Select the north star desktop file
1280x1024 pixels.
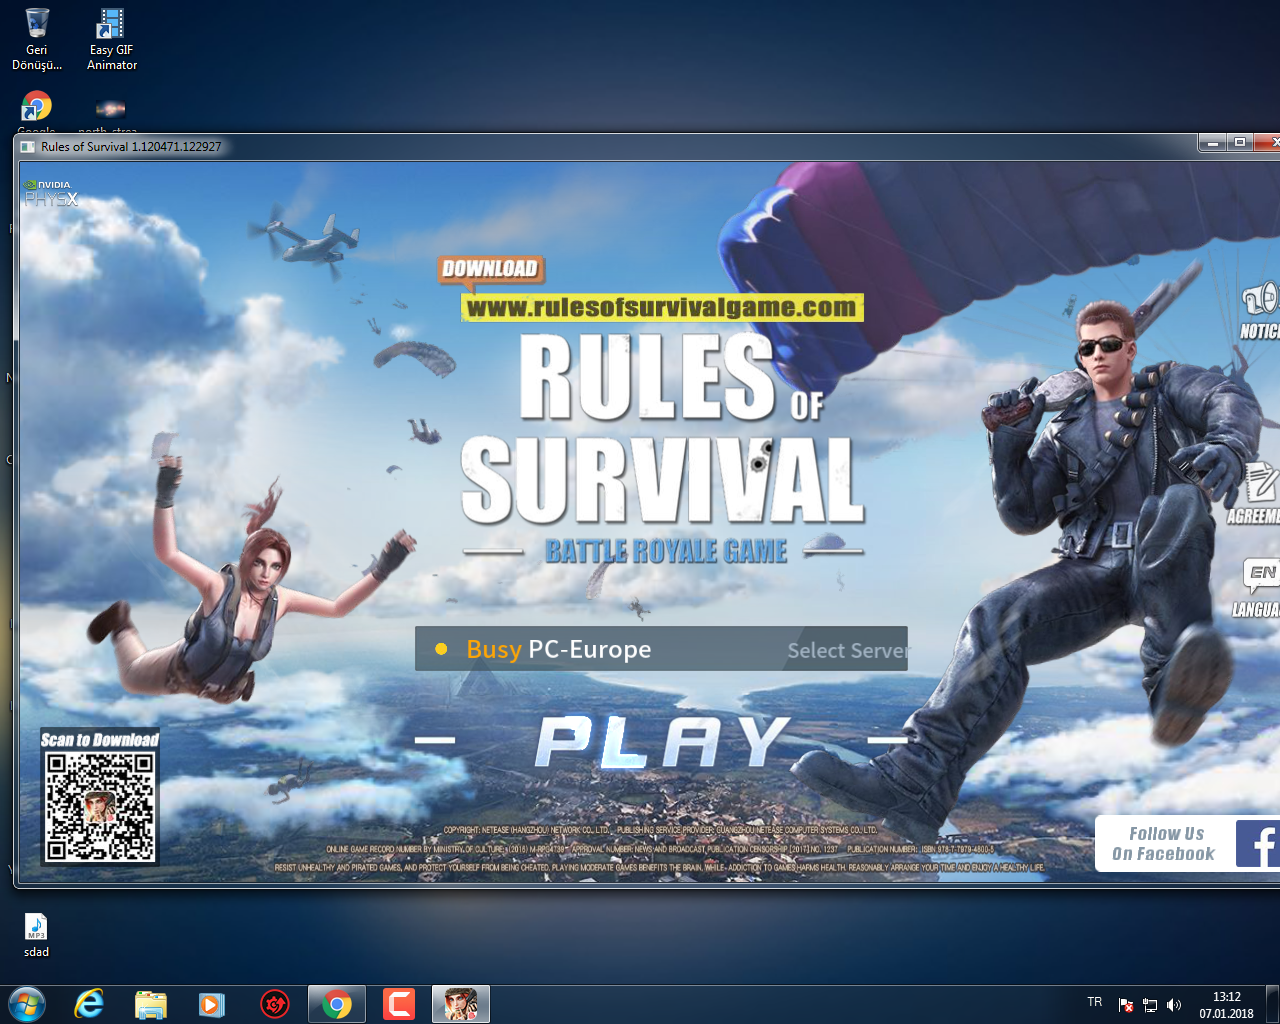[x=109, y=114]
